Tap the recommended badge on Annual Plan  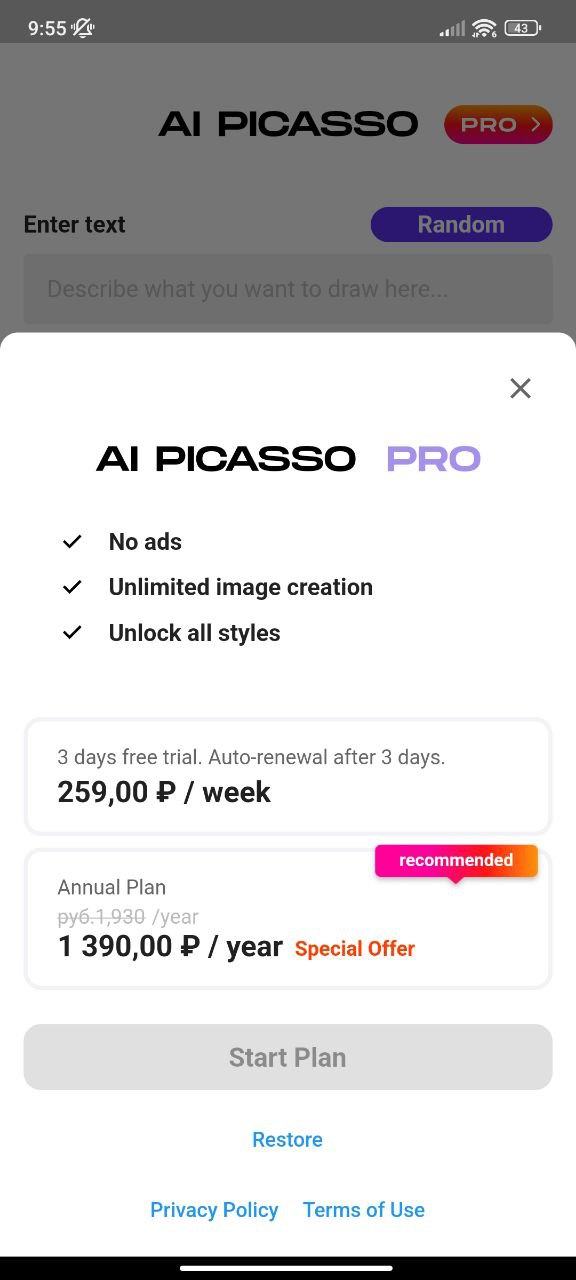456,860
